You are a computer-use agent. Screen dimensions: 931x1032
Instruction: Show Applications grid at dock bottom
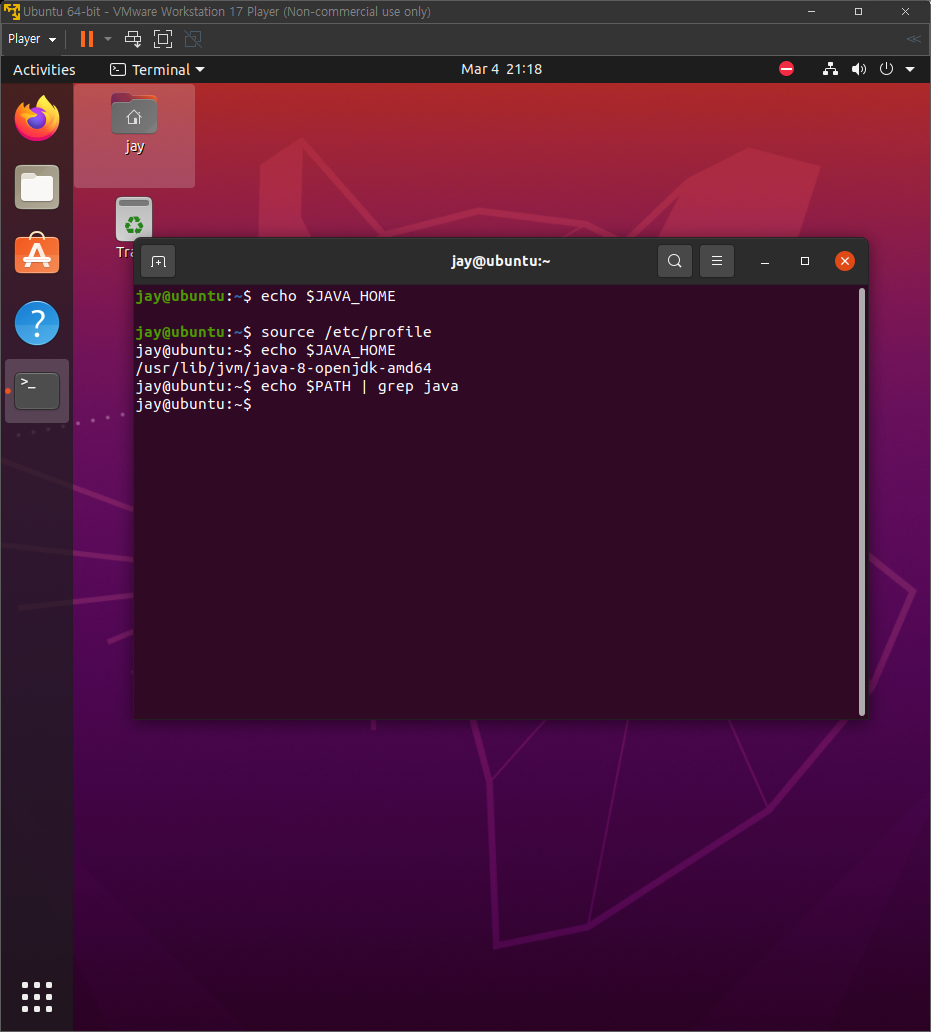point(37,996)
